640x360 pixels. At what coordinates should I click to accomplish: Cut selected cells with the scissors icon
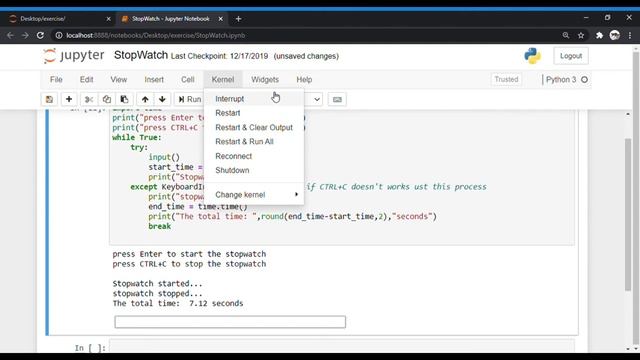(89, 99)
